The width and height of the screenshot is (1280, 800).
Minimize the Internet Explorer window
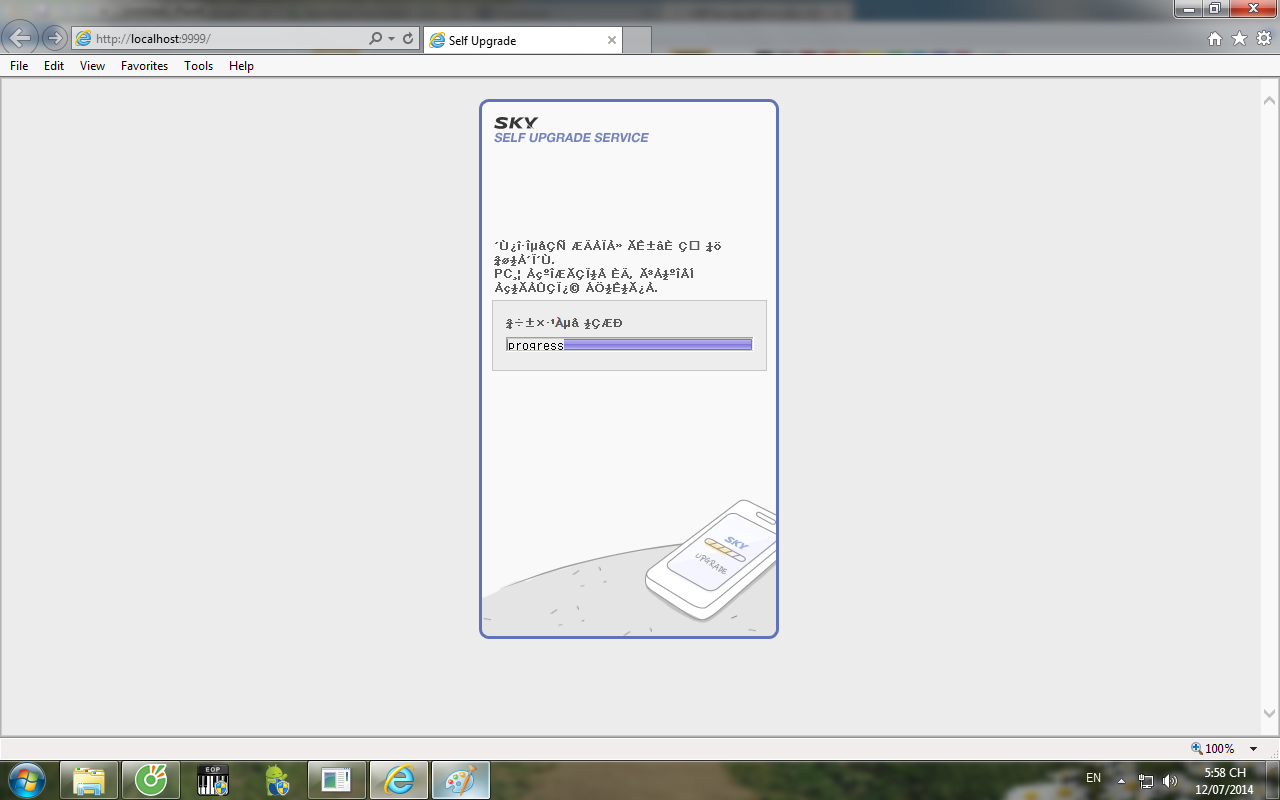point(1189,8)
